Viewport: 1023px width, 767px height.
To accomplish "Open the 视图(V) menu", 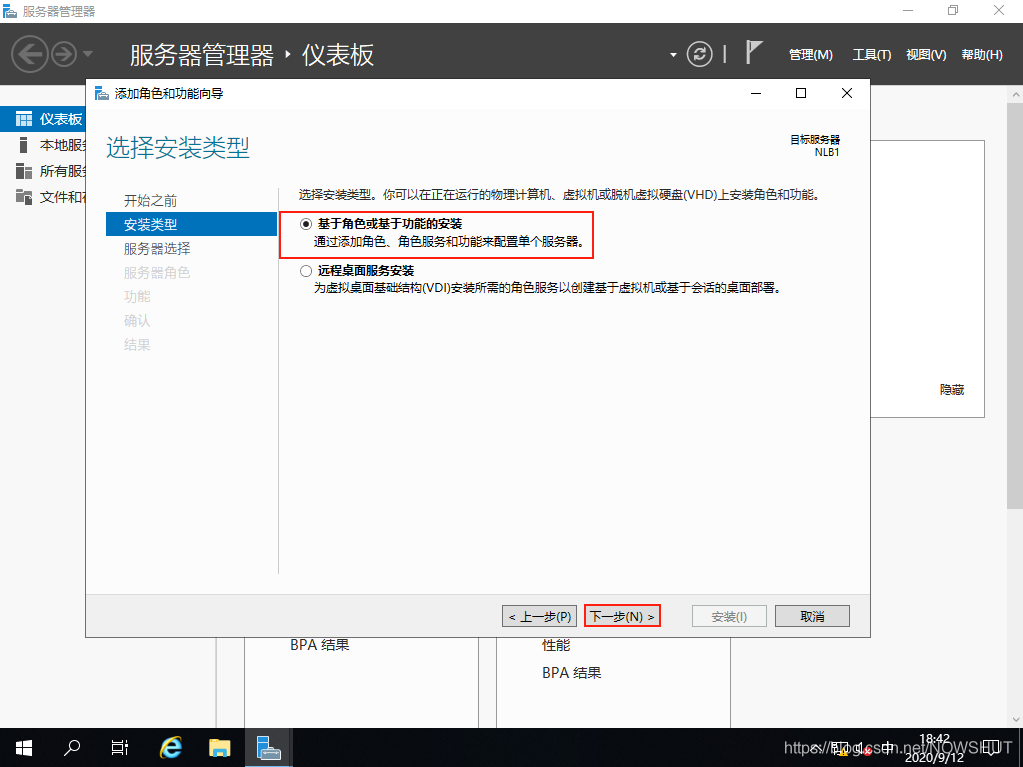I will [x=925, y=55].
